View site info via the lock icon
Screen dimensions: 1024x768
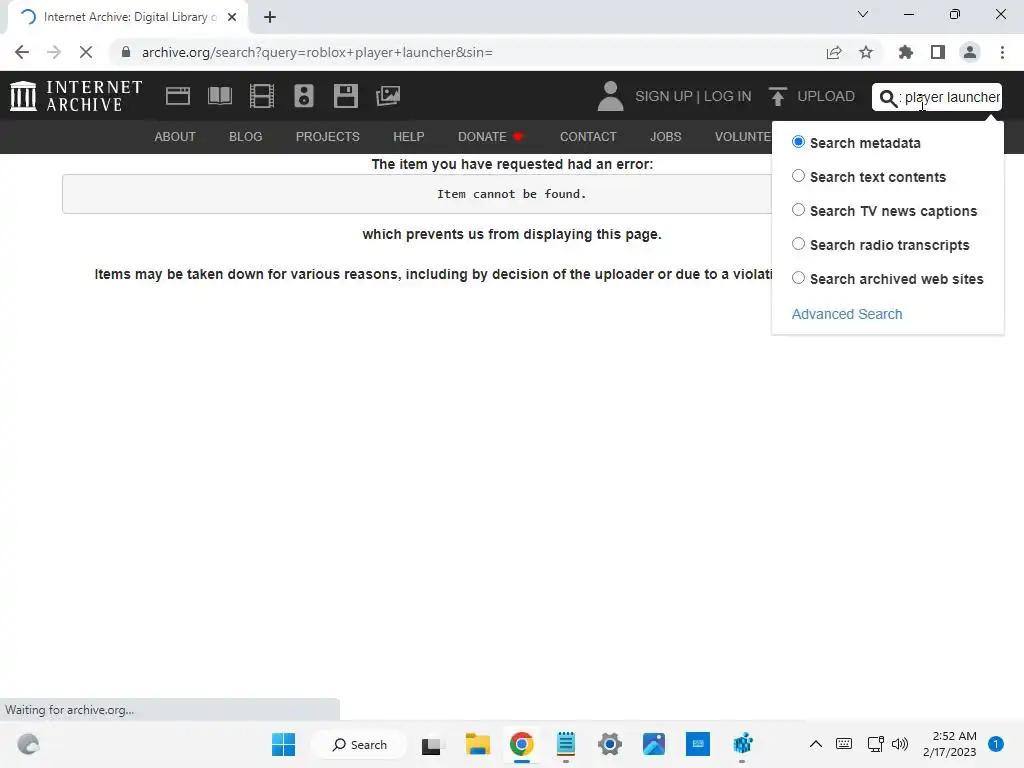pos(126,52)
